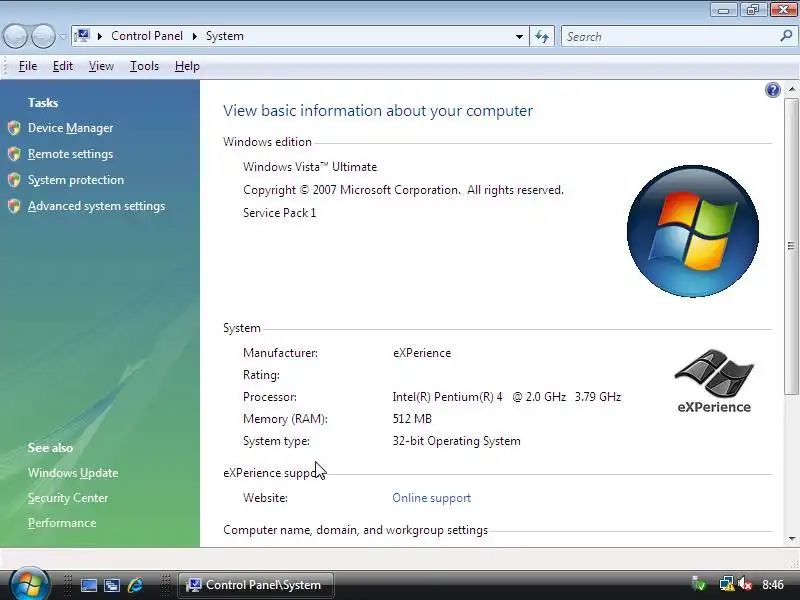
Task: Click the Back navigation arrow button
Action: 15,36
